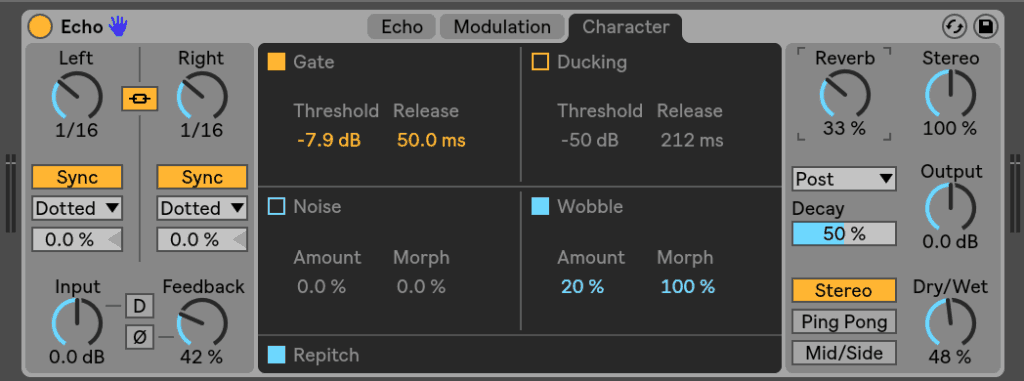Click the Decay 50 % slider

844,233
